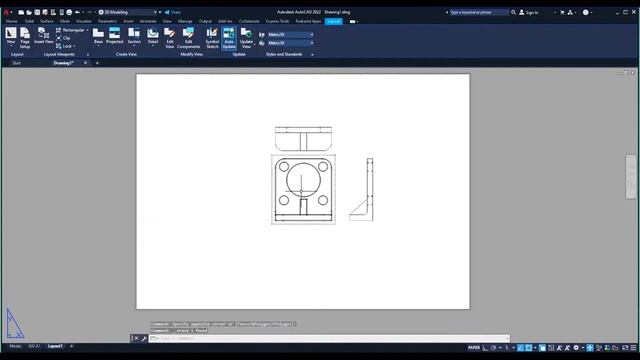Click the workspace switching gear in status bar
The height and width of the screenshot is (360, 640).
click(x=576, y=348)
